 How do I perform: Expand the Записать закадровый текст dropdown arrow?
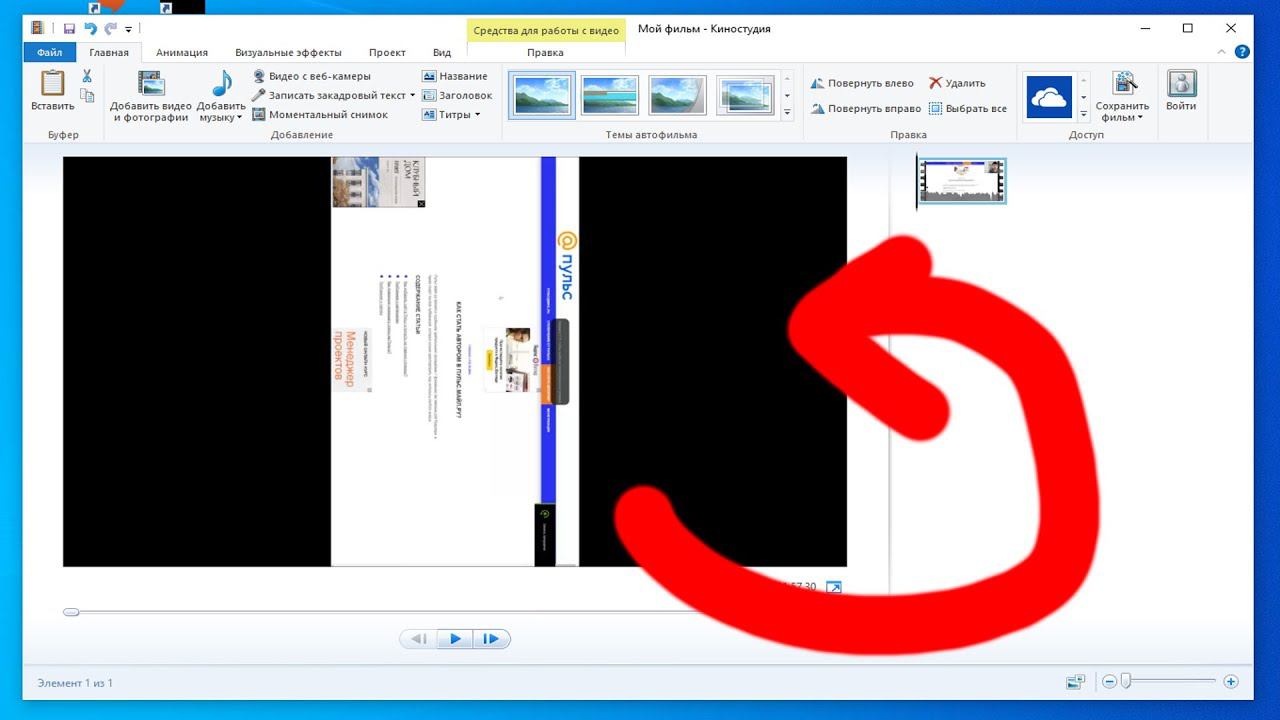click(413, 96)
